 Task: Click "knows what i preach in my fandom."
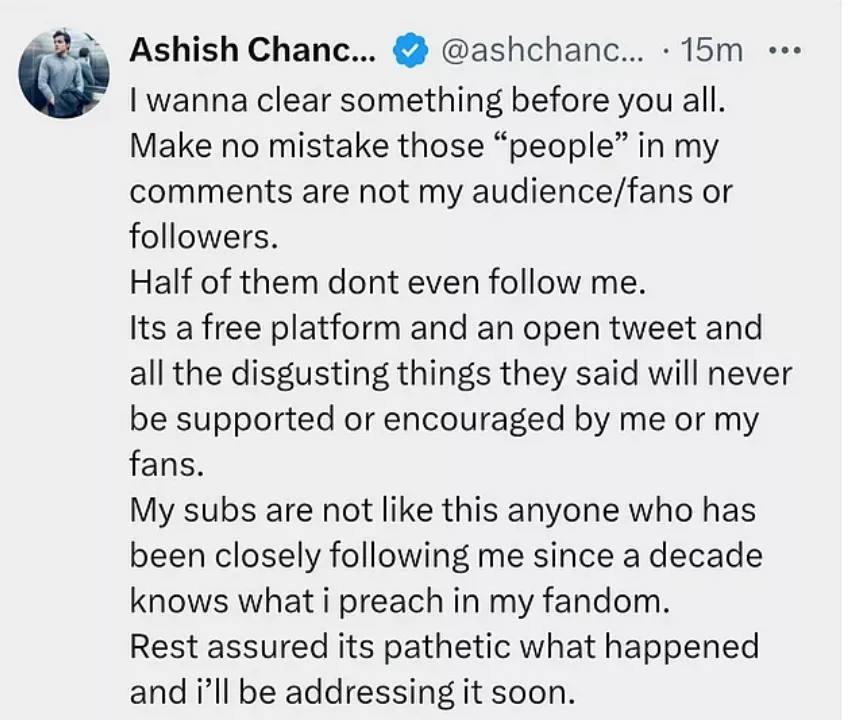(398, 600)
